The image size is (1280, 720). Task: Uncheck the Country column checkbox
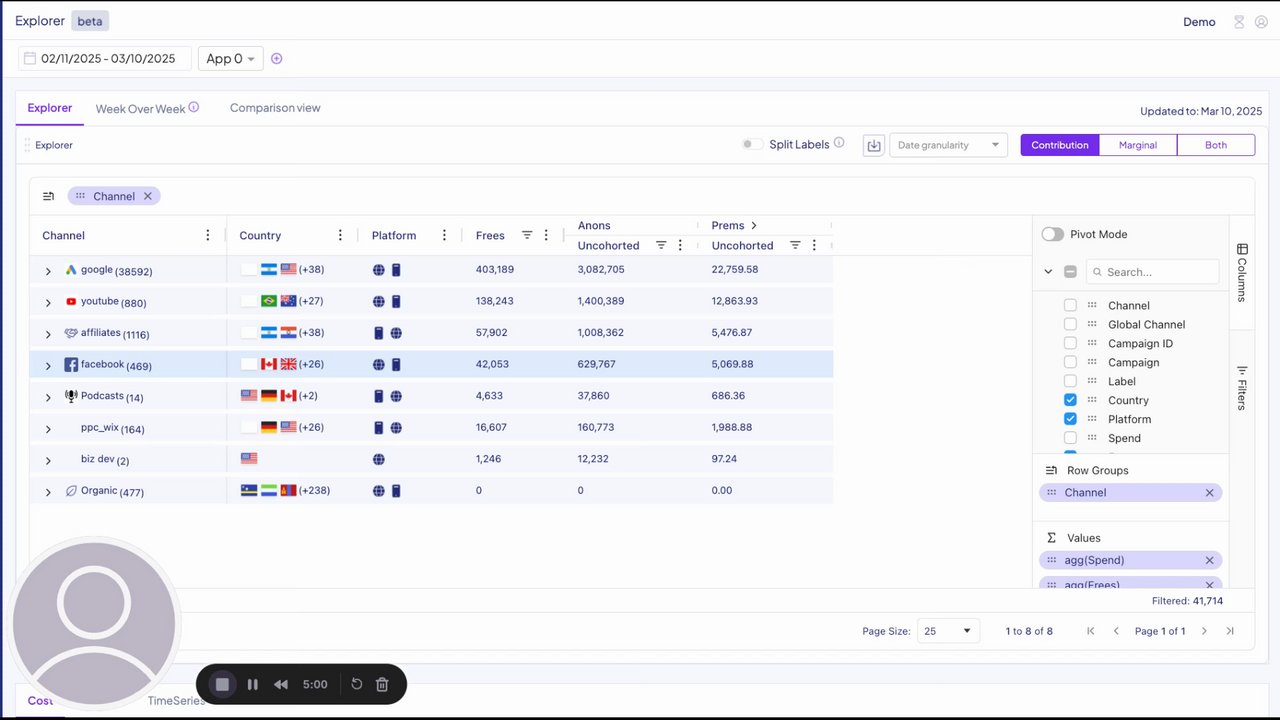tap(1070, 400)
